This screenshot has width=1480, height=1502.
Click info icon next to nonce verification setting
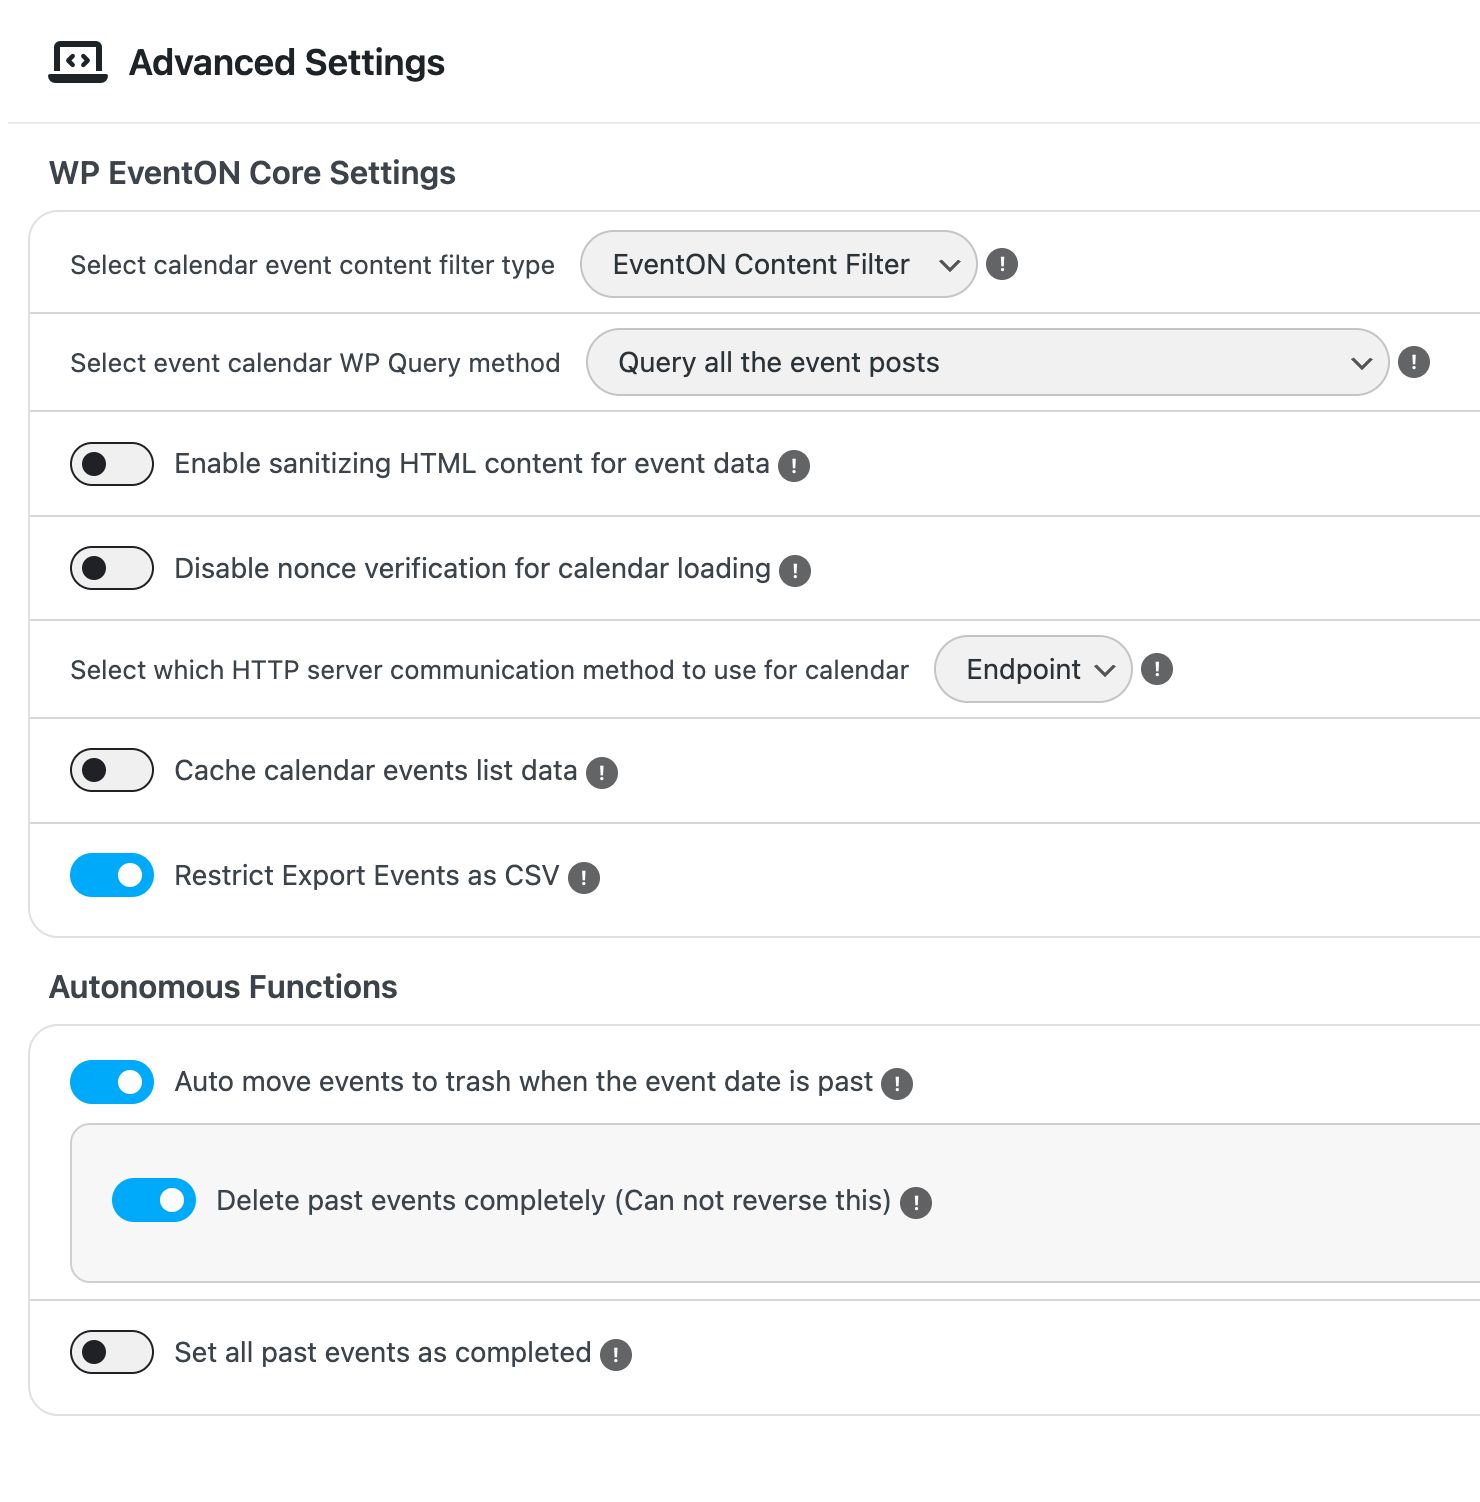795,571
